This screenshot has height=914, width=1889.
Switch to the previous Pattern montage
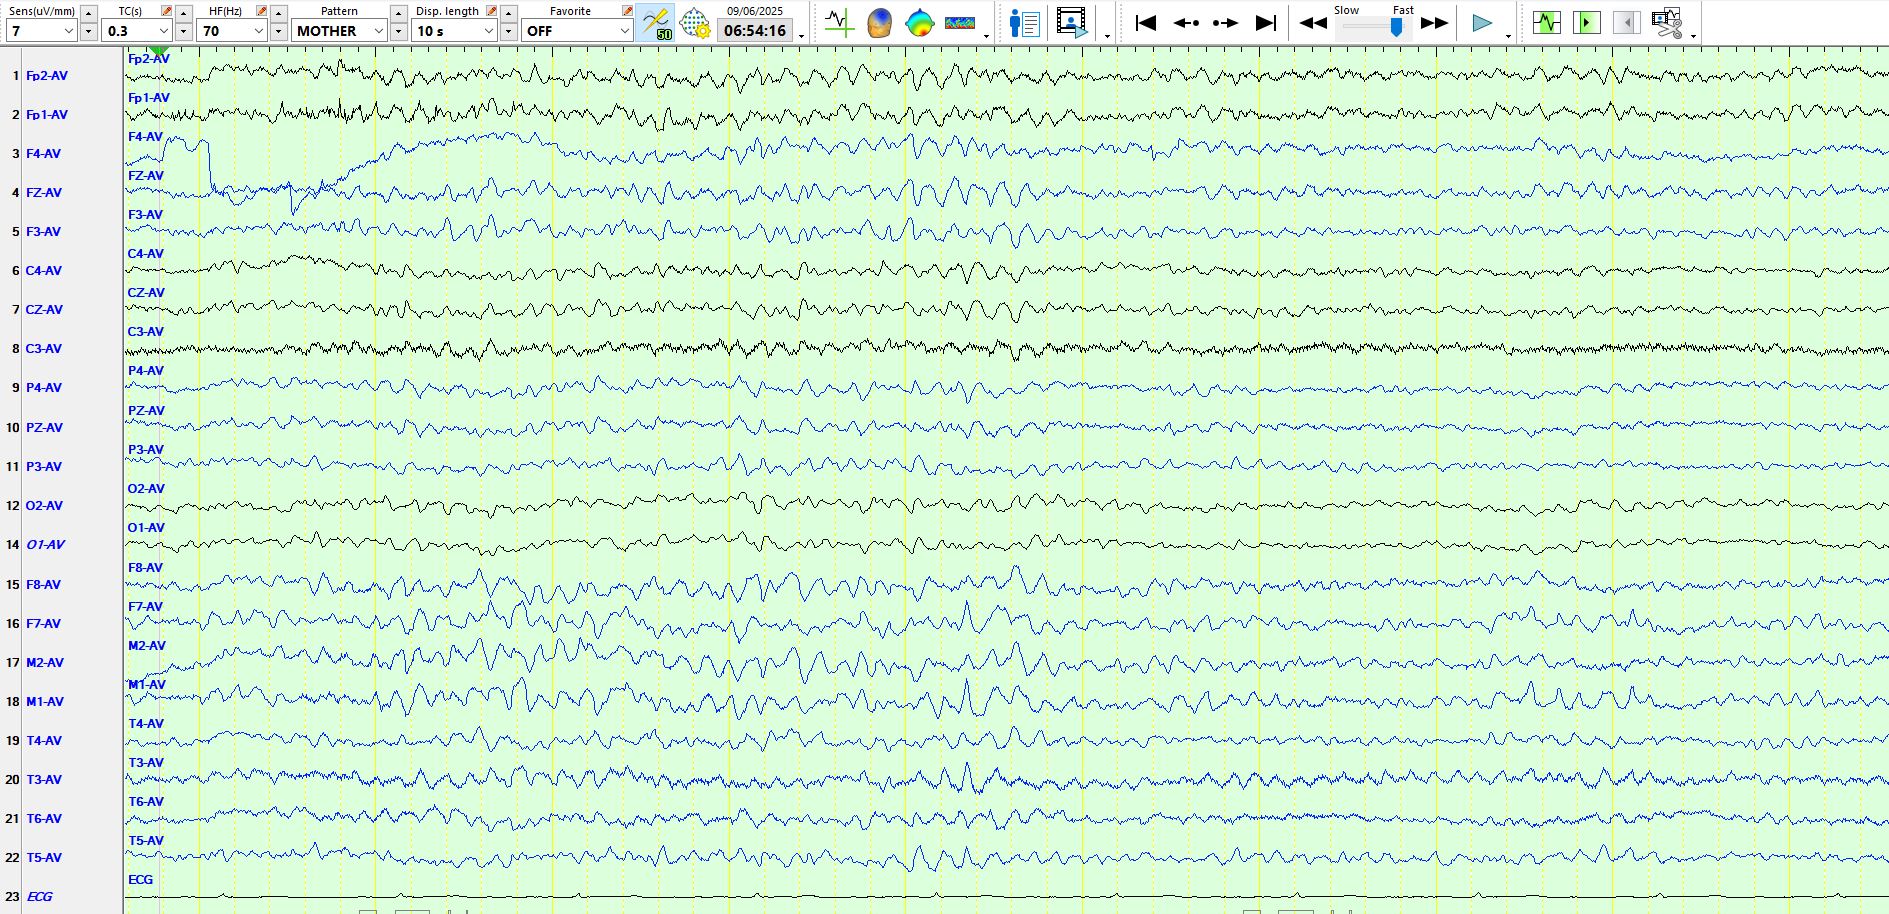point(399,13)
